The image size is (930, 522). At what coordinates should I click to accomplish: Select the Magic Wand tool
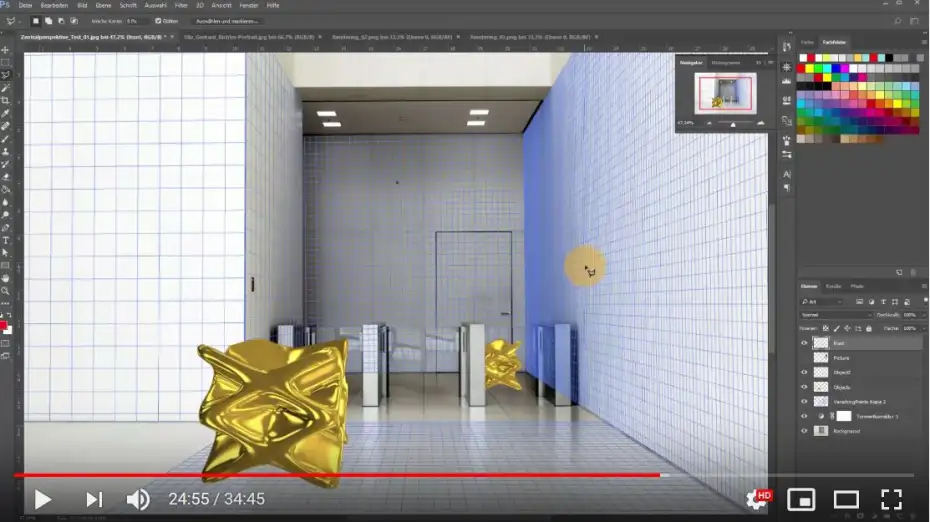pos(5,88)
